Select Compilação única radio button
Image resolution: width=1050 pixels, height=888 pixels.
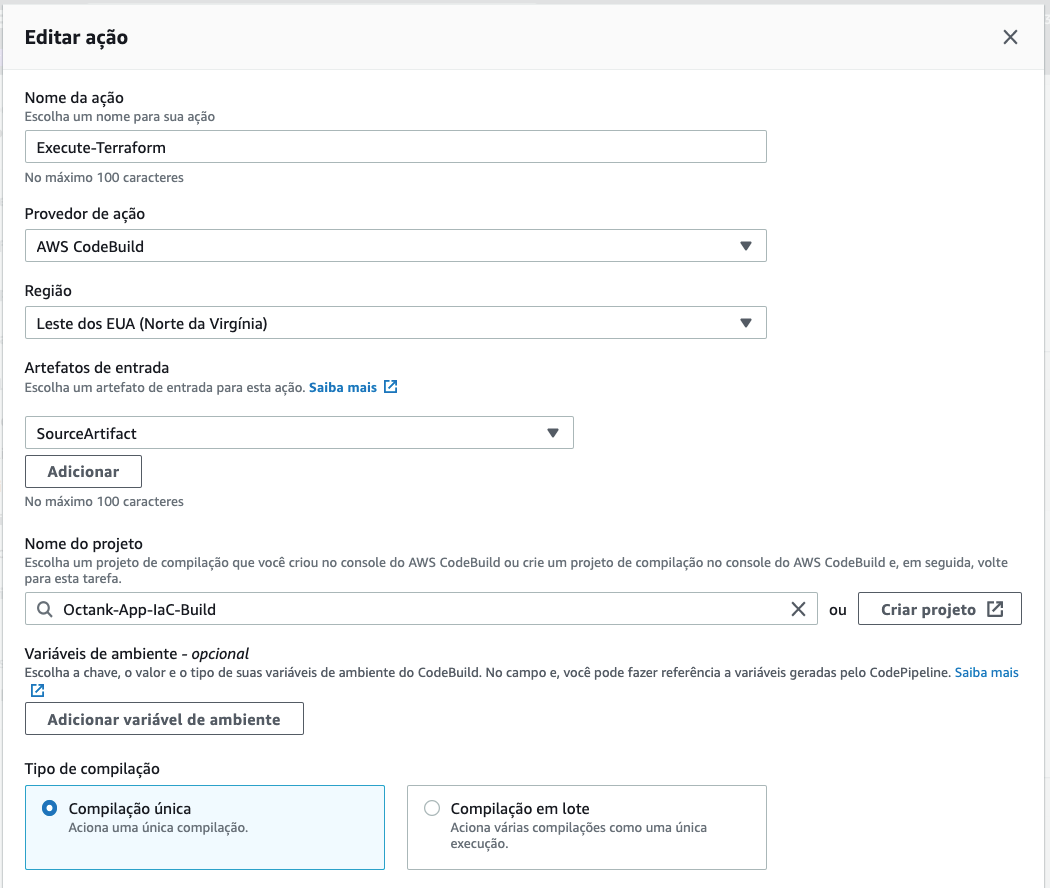click(50, 809)
